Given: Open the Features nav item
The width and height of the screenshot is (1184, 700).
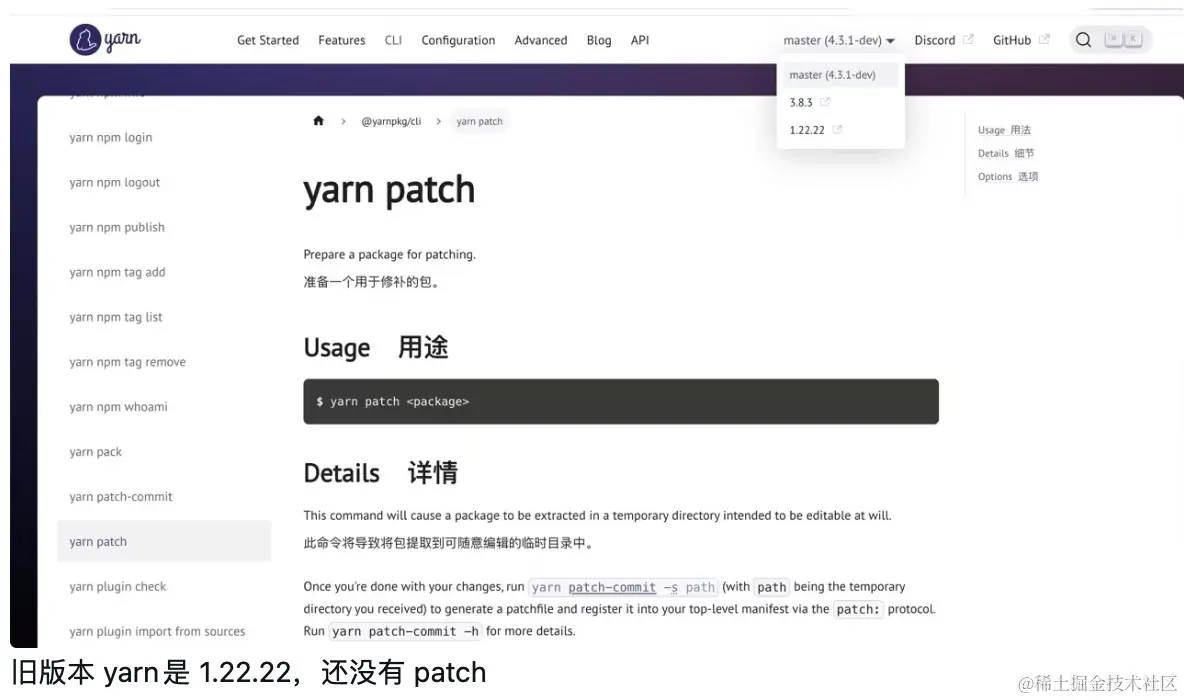Looking at the screenshot, I should tap(341, 40).
